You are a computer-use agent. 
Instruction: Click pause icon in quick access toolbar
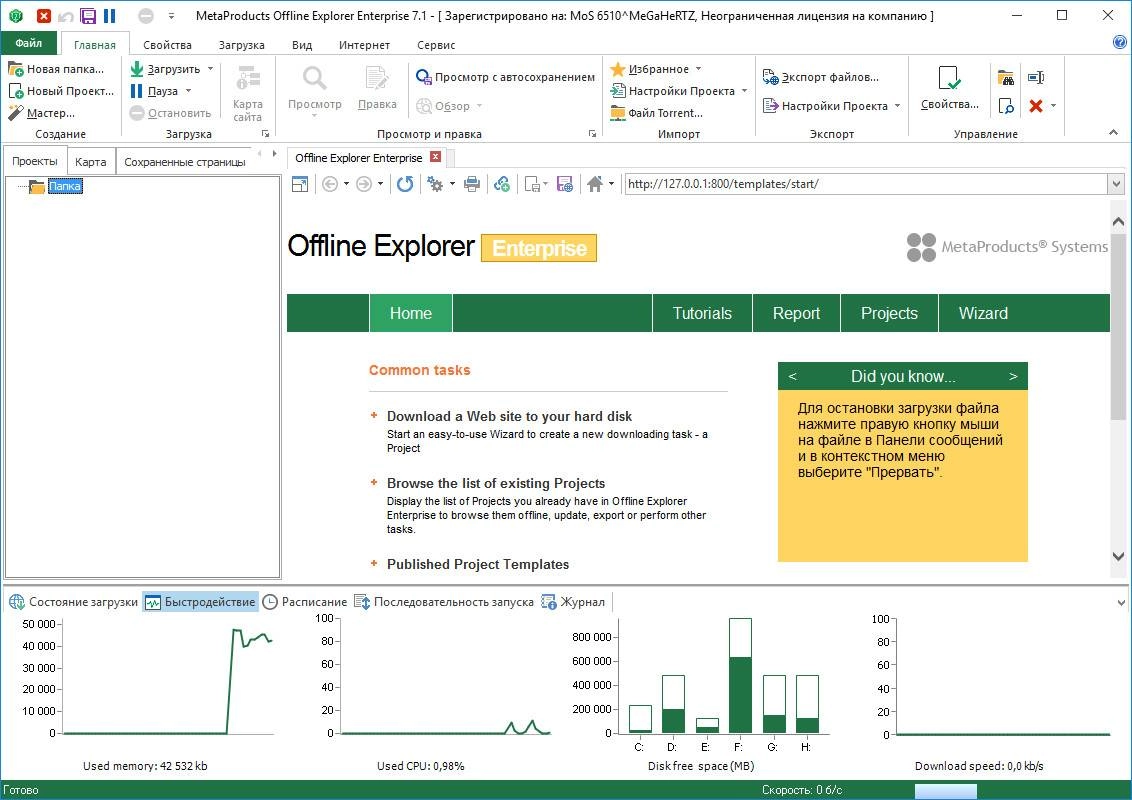point(110,15)
